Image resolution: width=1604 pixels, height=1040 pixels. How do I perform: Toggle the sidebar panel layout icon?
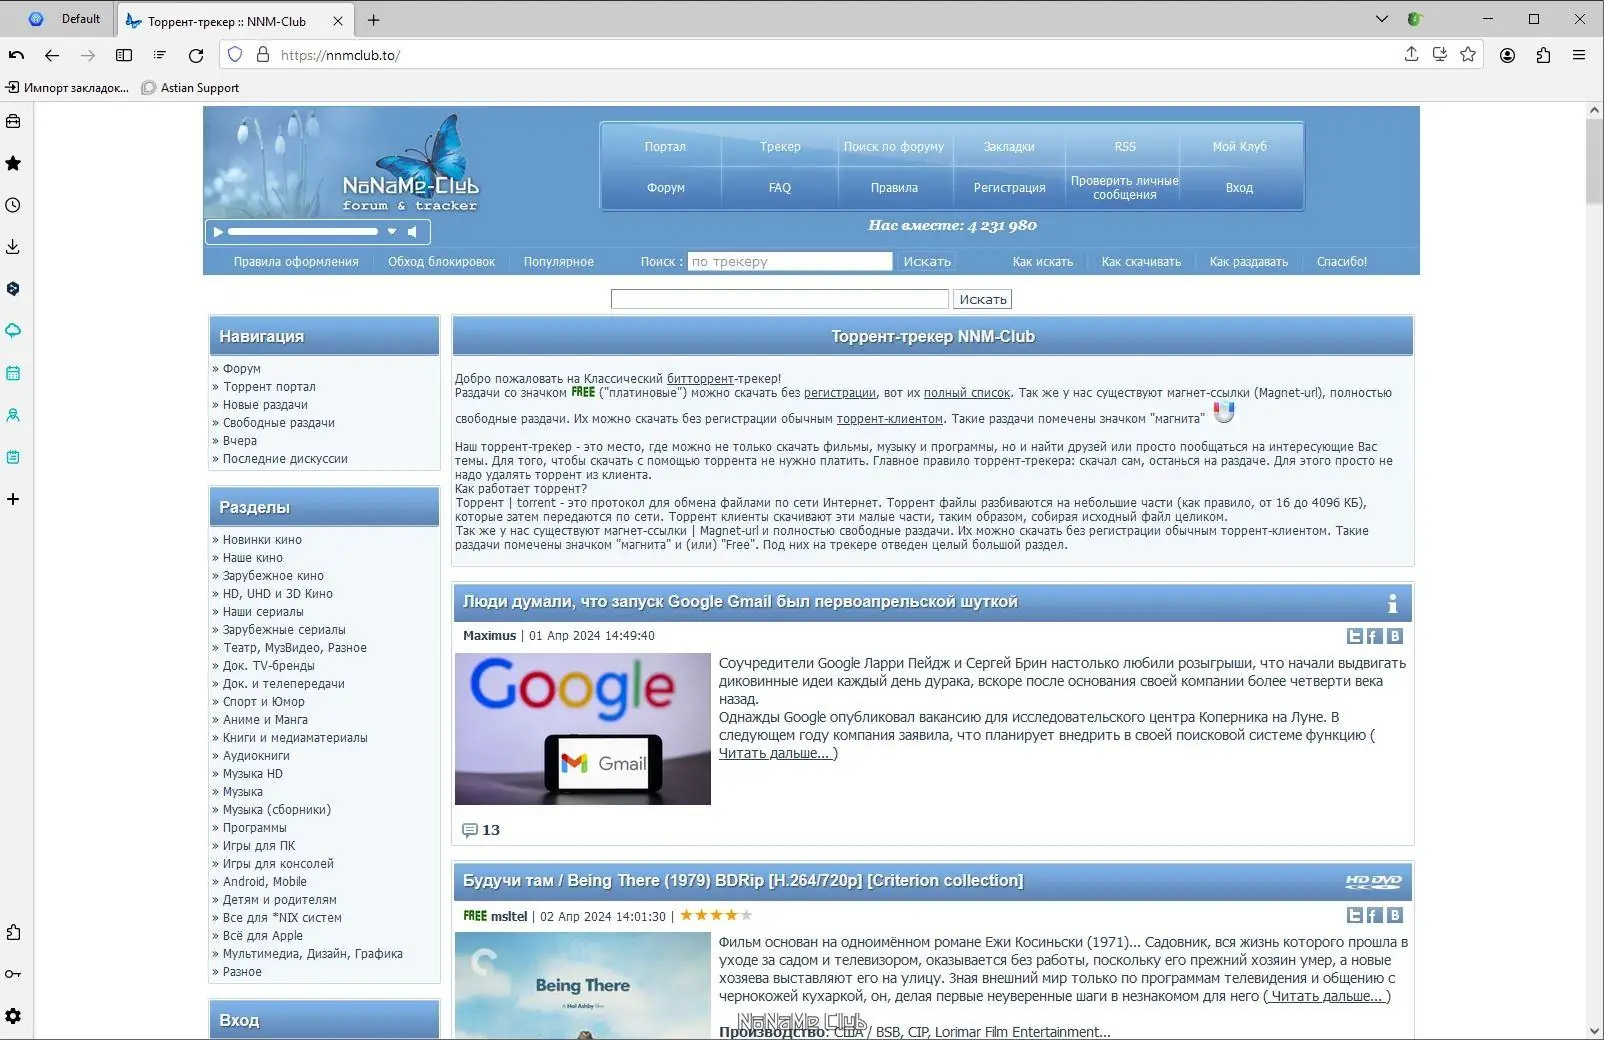click(x=124, y=55)
